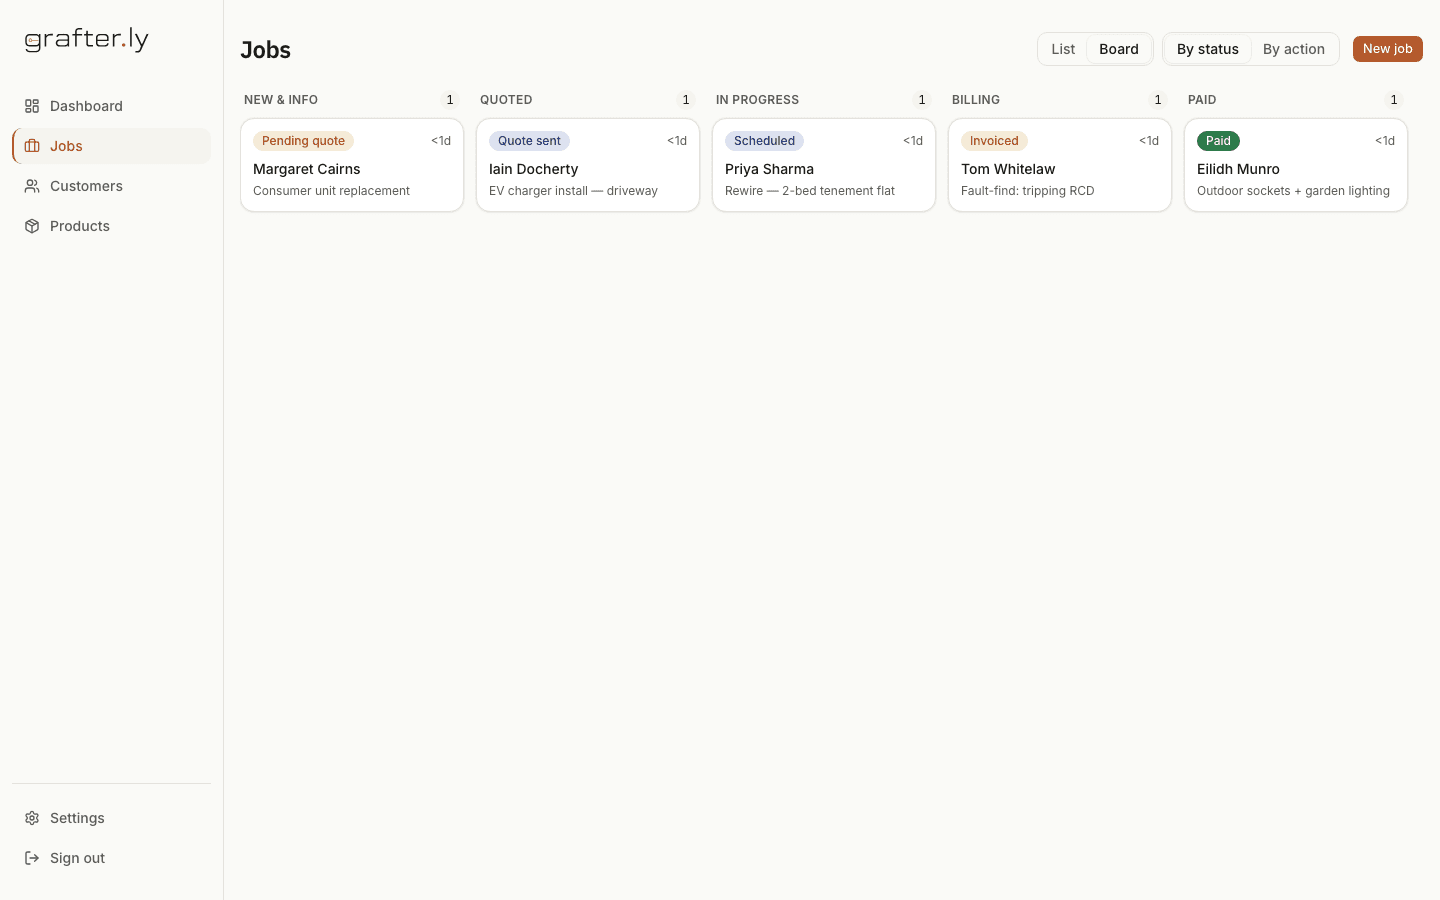
Task: Click the Quote sent status badge
Action: click(x=529, y=141)
